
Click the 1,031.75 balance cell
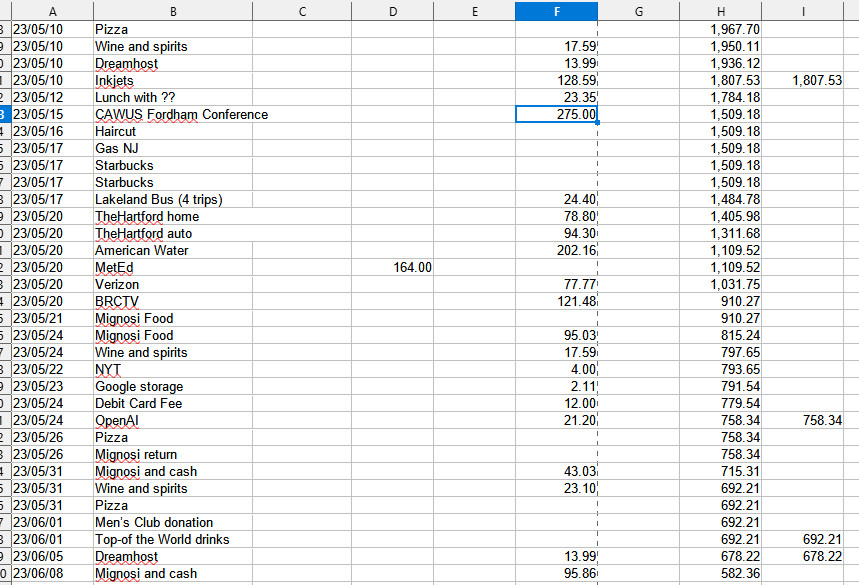click(721, 284)
